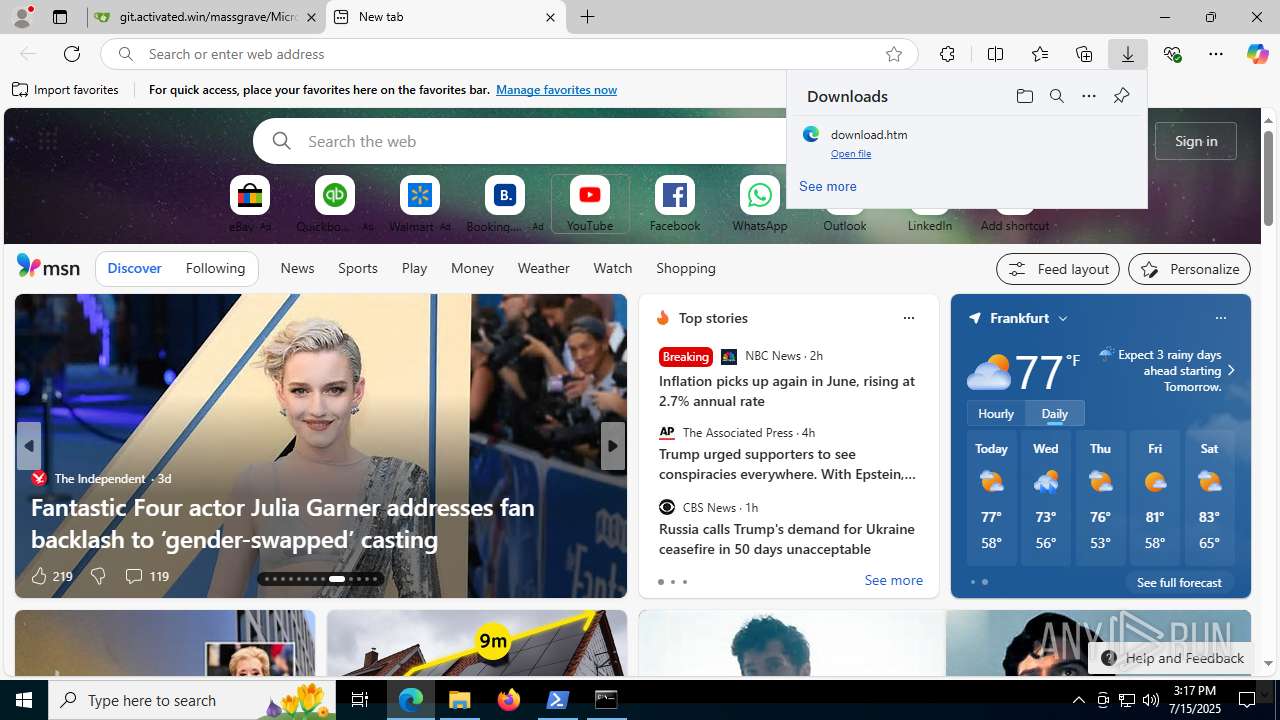Open Settings and more ellipsis menu

(1216, 54)
